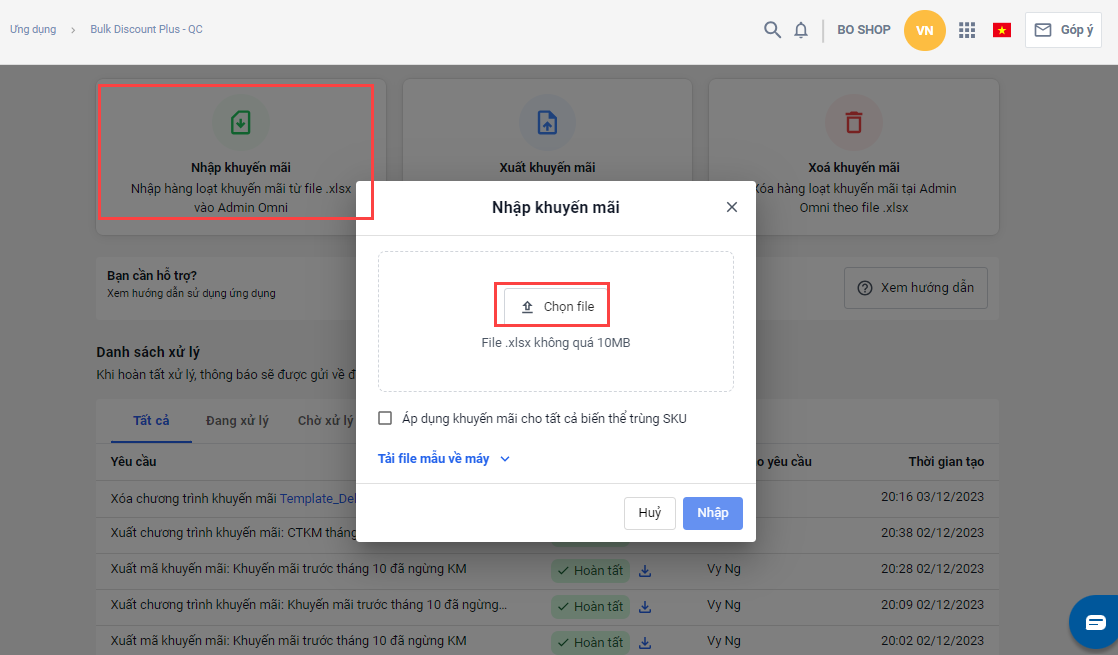Click the Xuất khuyến mãi export icon
This screenshot has width=1118, height=655.
pos(547,122)
